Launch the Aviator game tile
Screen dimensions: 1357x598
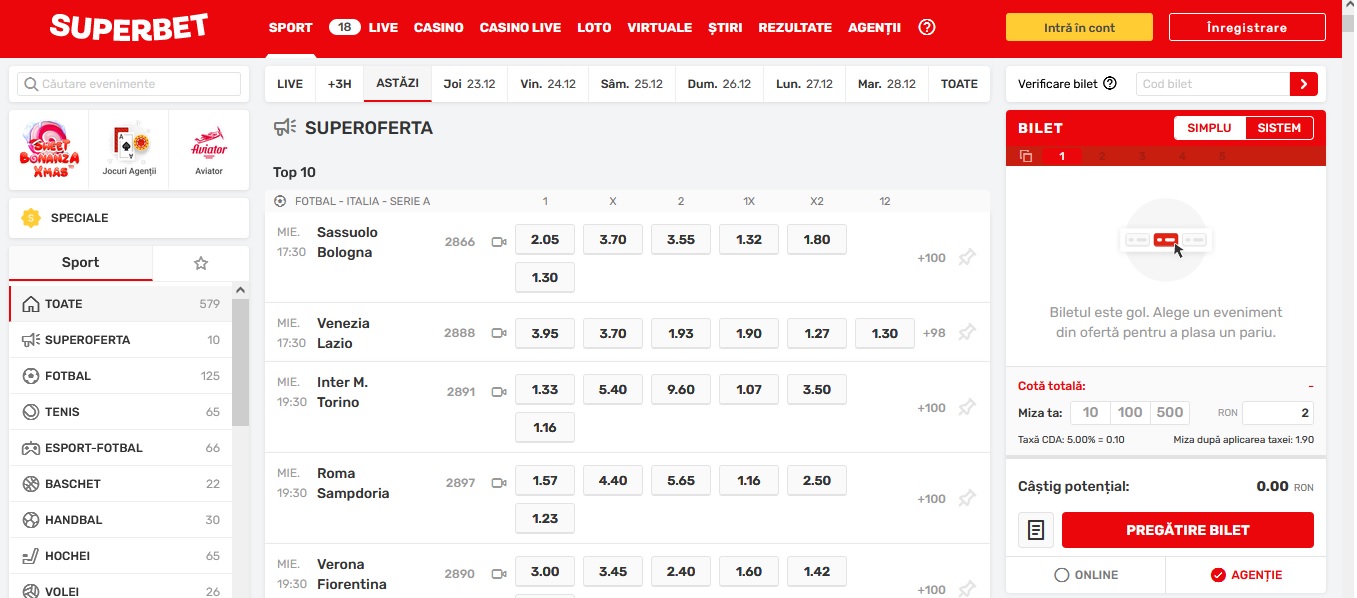point(209,150)
